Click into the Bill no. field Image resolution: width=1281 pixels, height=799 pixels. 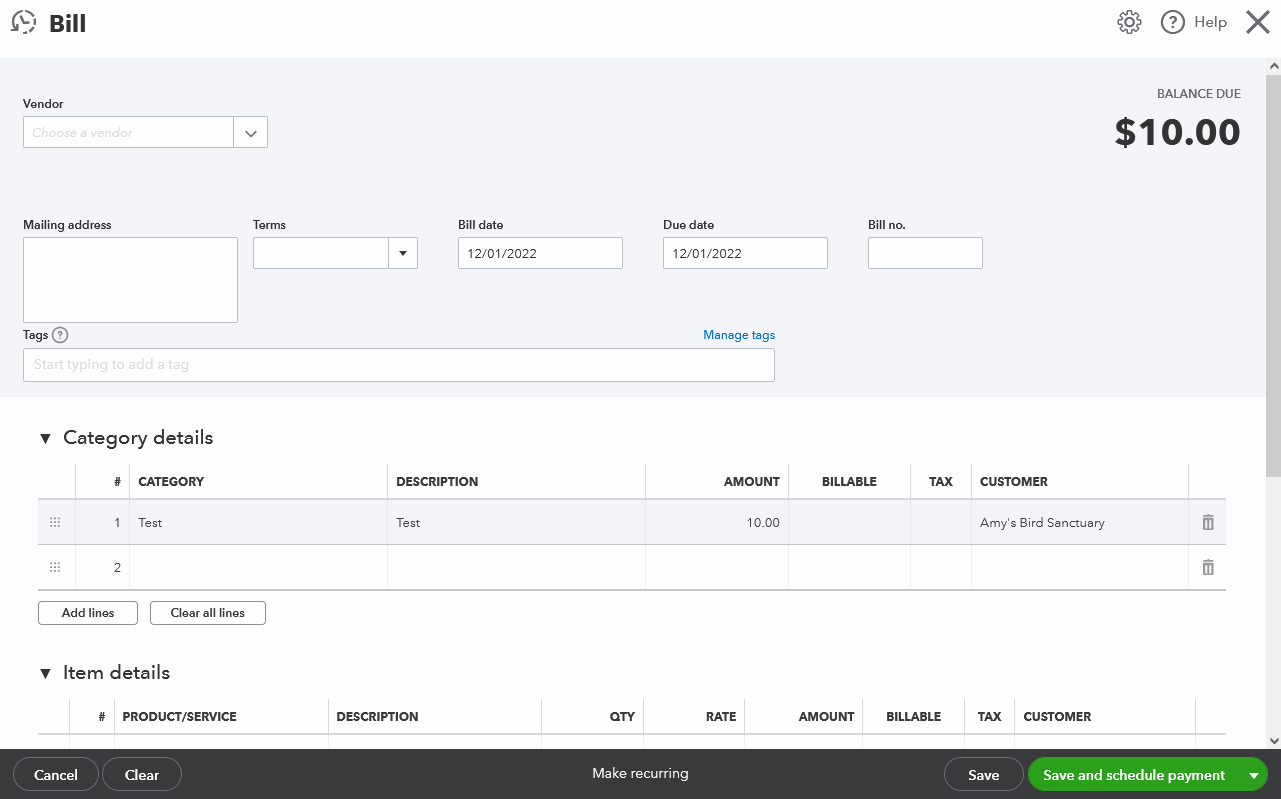click(925, 253)
